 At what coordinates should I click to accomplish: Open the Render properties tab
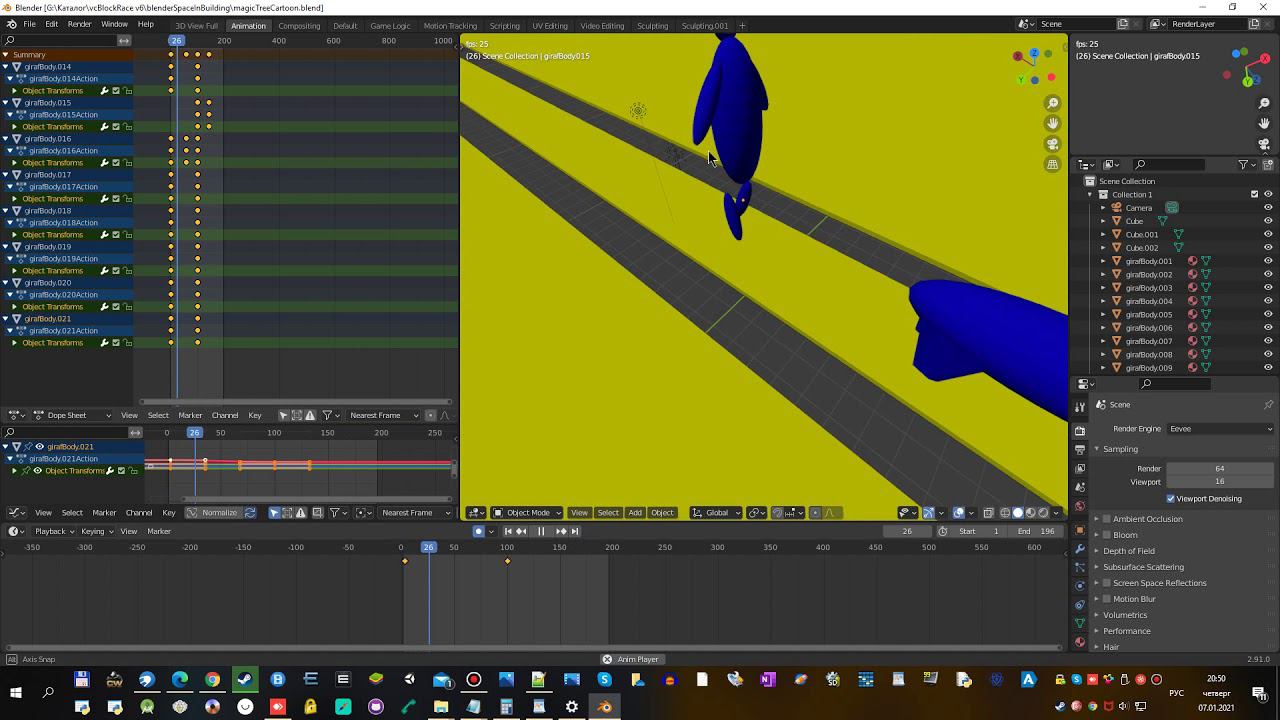(1080, 430)
